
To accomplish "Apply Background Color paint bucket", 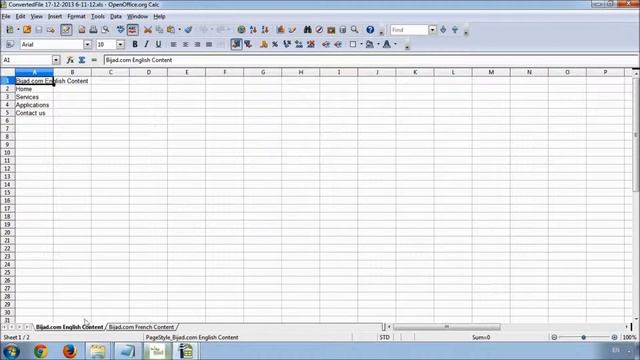I will coord(370,44).
